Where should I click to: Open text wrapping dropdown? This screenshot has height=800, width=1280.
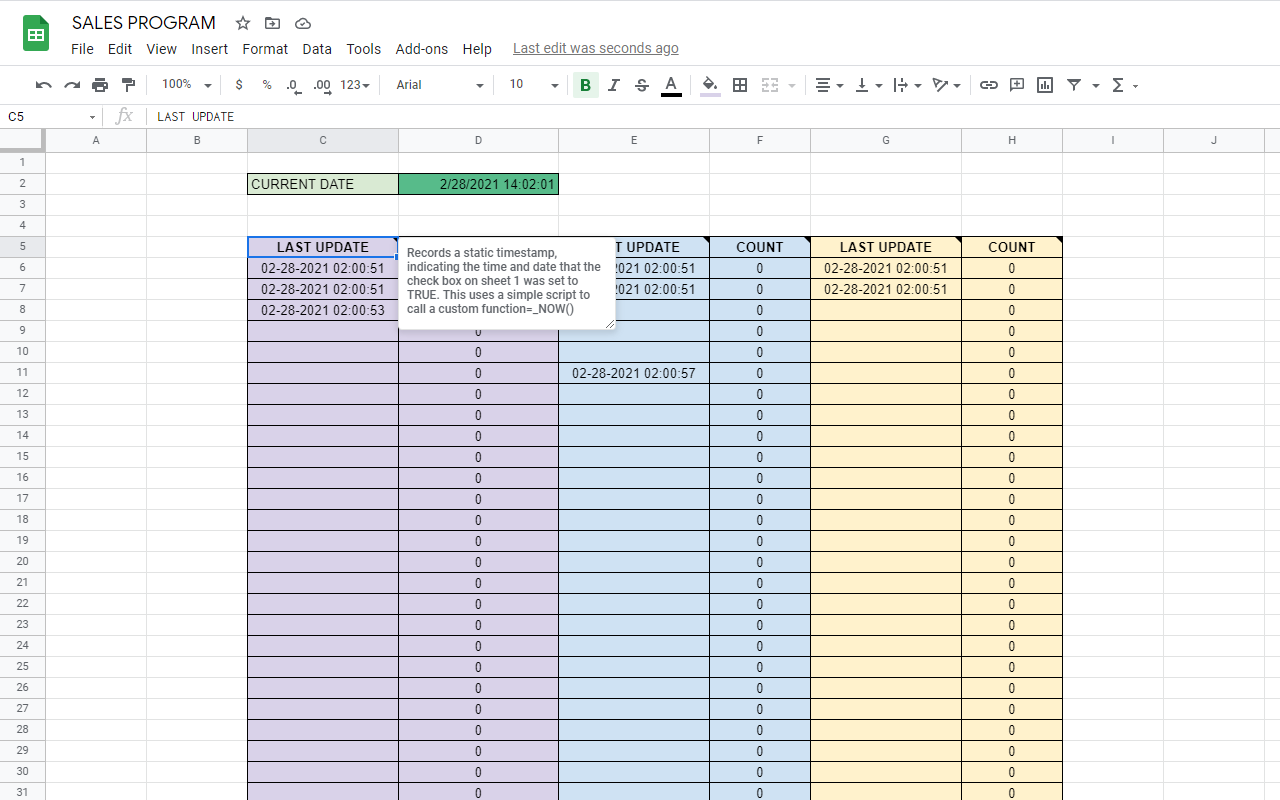point(907,85)
